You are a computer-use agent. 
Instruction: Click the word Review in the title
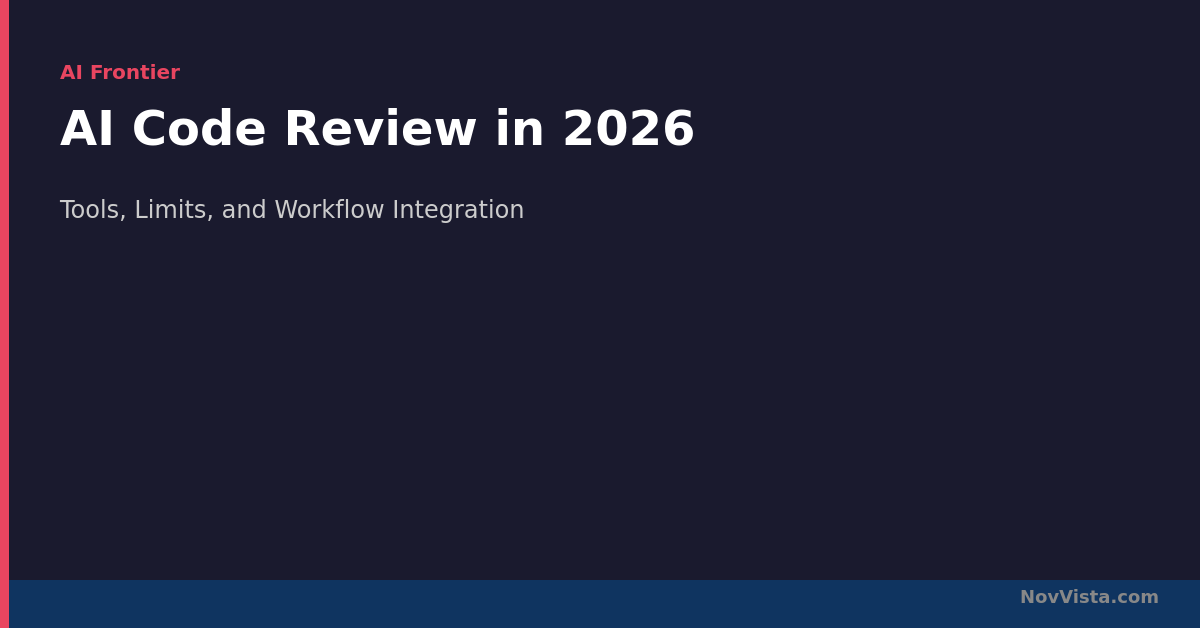[x=380, y=131]
